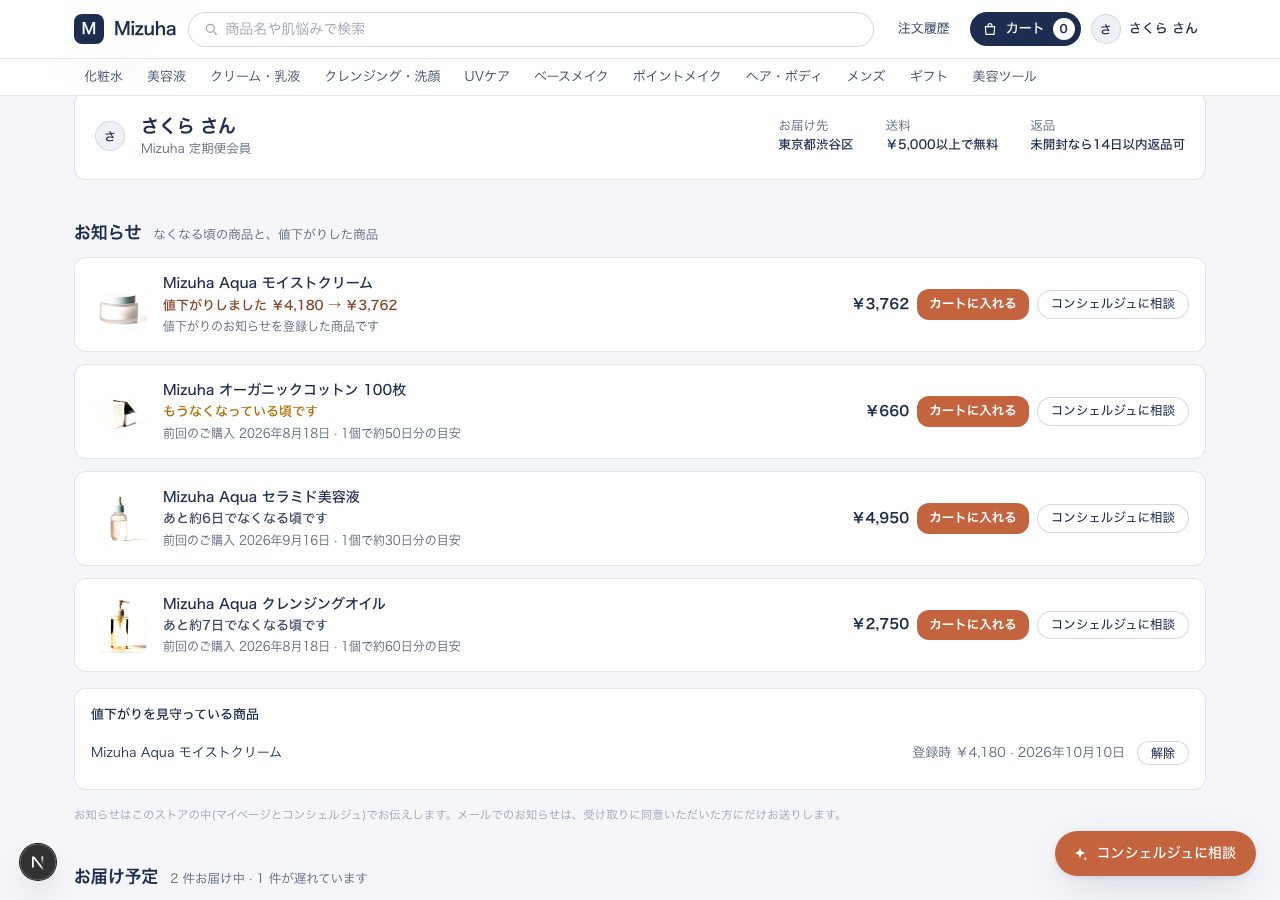This screenshot has width=1280, height=900.
Task: Click the search magnifier icon
Action: 211,29
